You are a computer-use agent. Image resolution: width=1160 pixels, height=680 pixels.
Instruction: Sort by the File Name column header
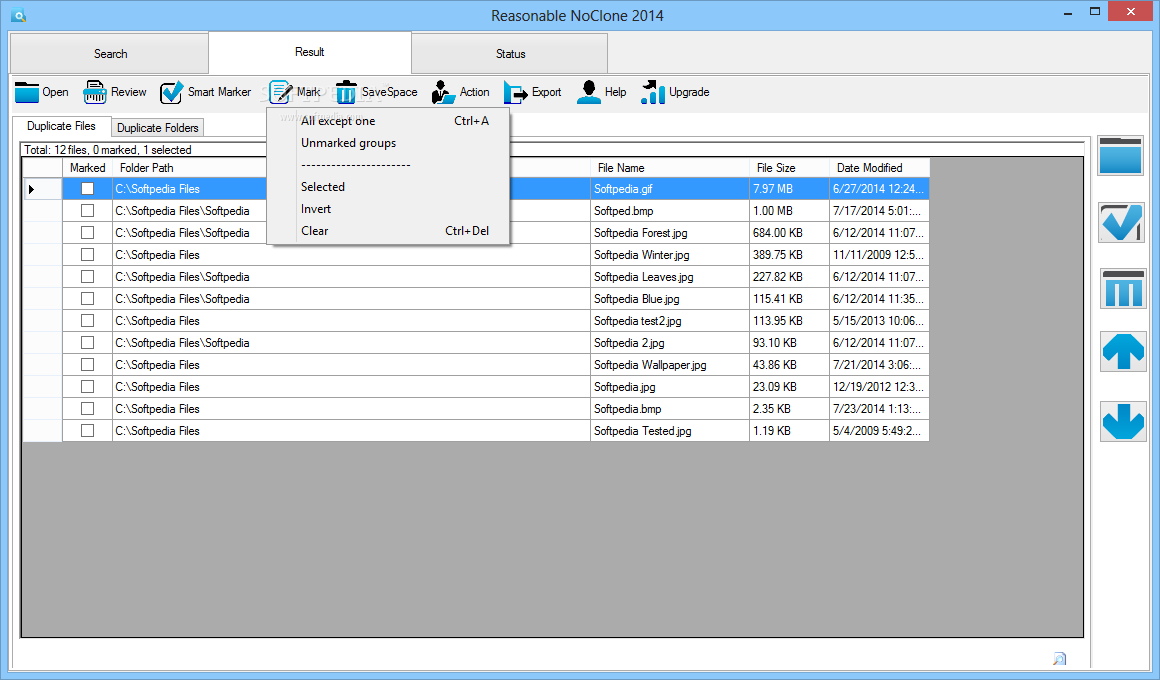(670, 168)
